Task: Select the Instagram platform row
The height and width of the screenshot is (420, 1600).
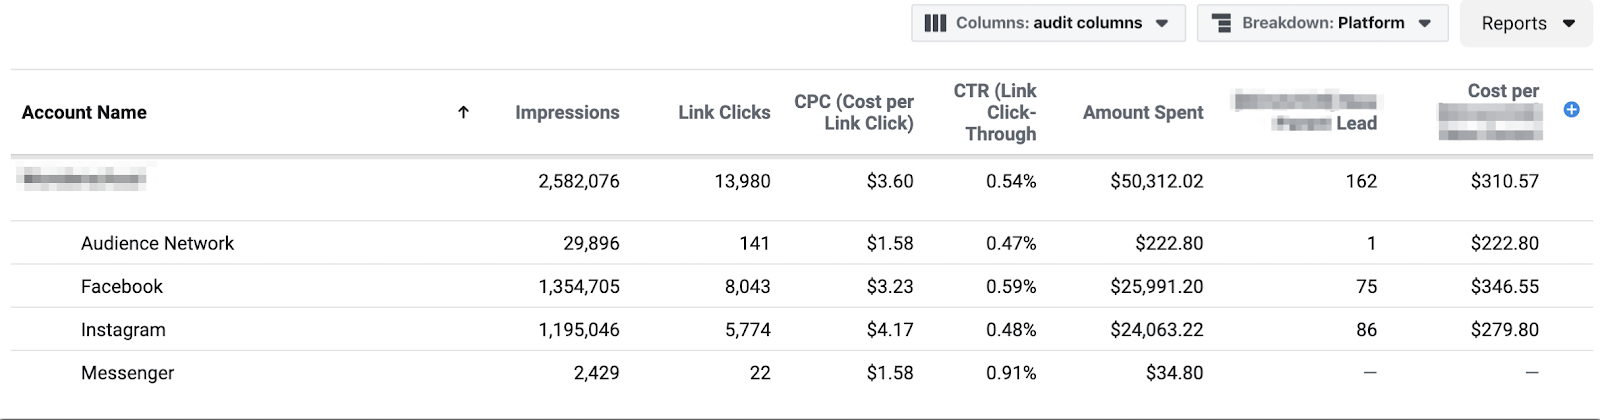Action: 802,329
